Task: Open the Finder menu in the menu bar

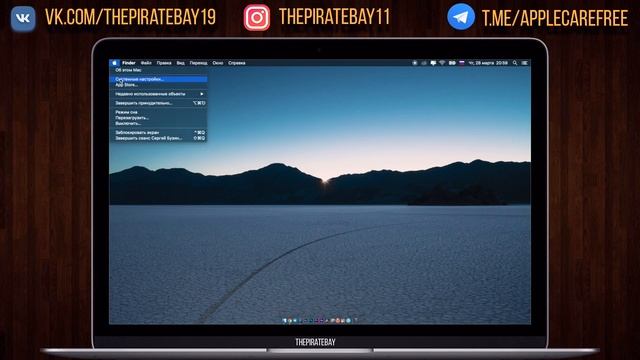Action: coord(129,63)
